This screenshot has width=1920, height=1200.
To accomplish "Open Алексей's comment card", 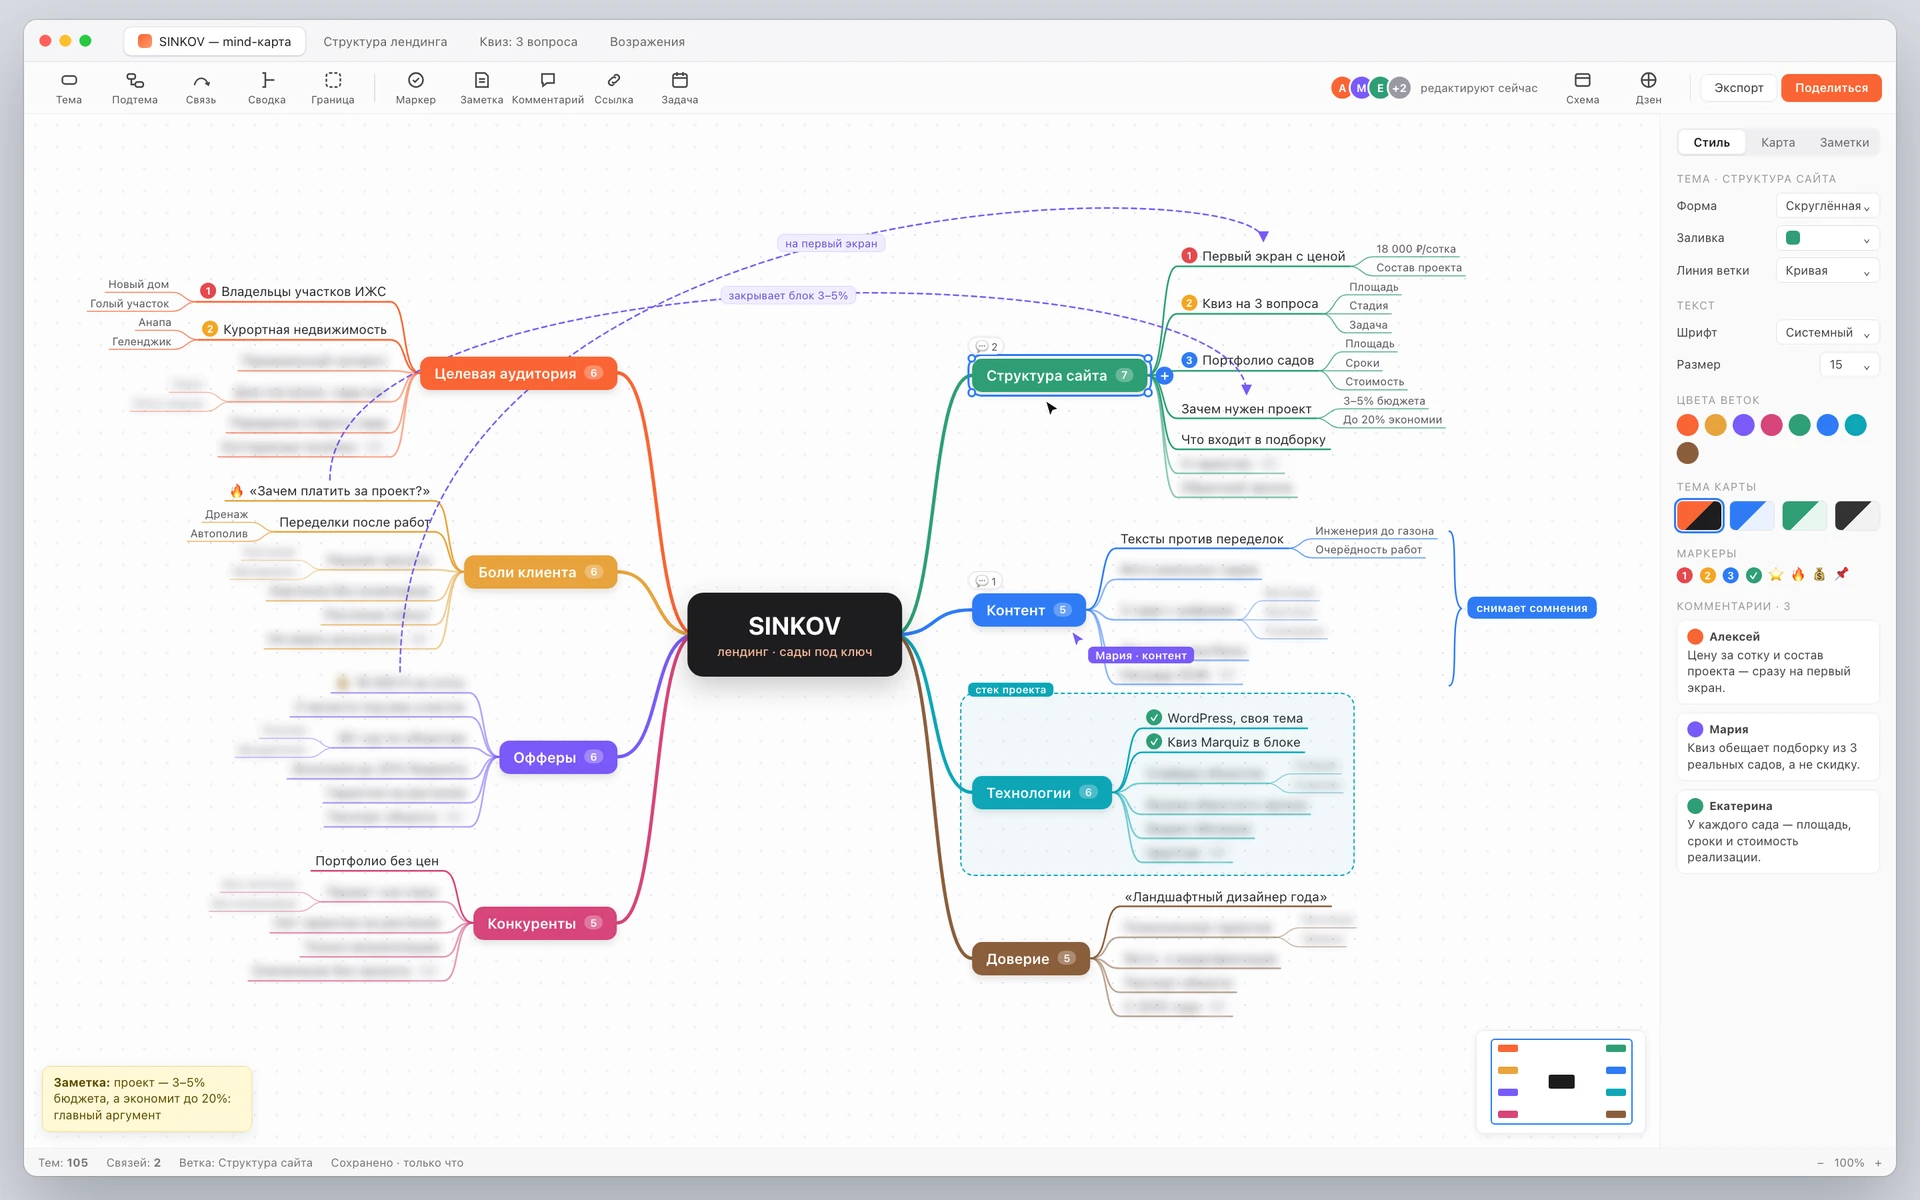I will [x=1777, y=661].
